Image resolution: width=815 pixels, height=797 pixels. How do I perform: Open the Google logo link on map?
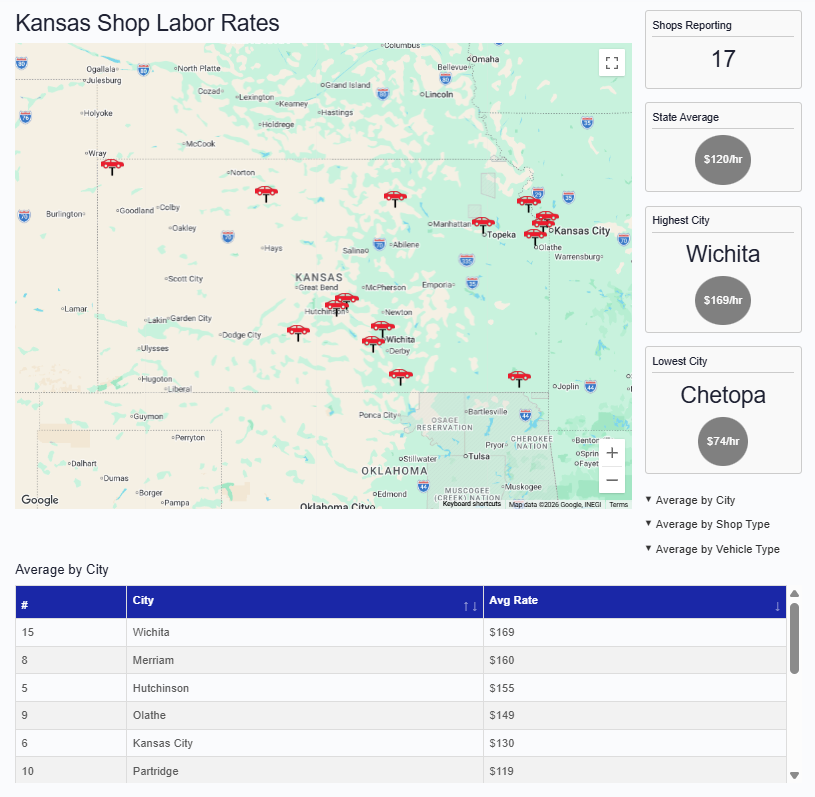pyautogui.click(x=40, y=500)
